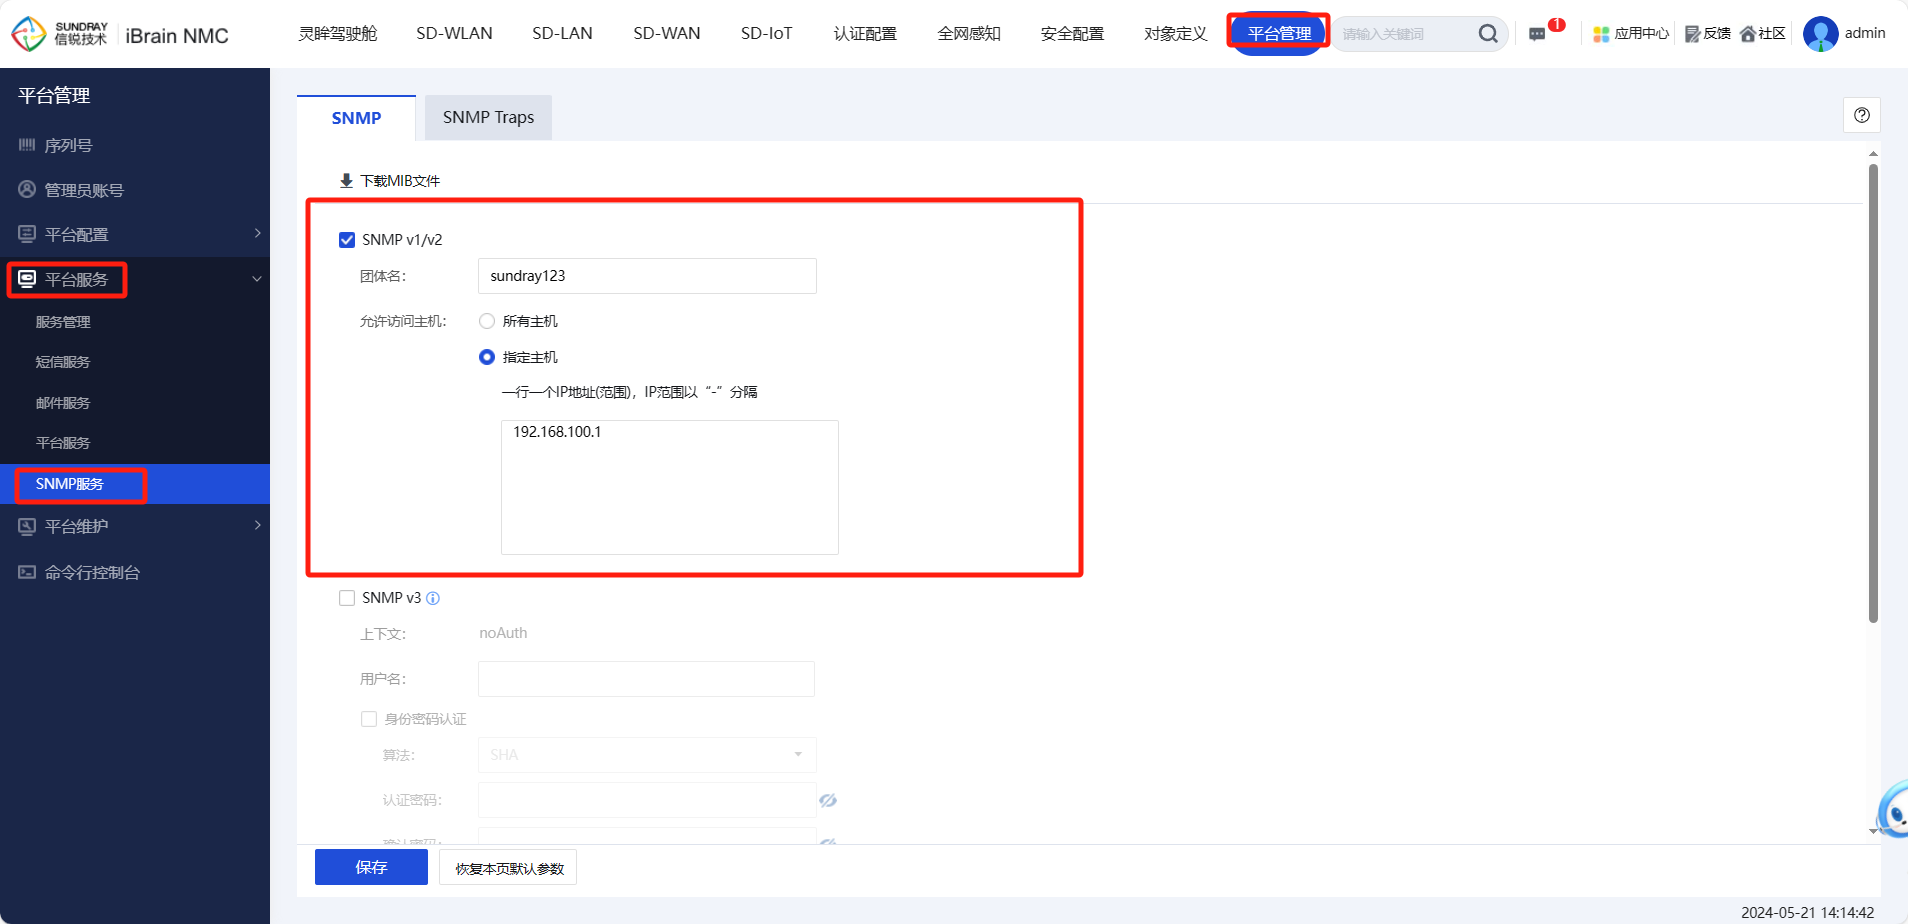
Task: Open the 认证配置 menu
Action: pos(865,34)
